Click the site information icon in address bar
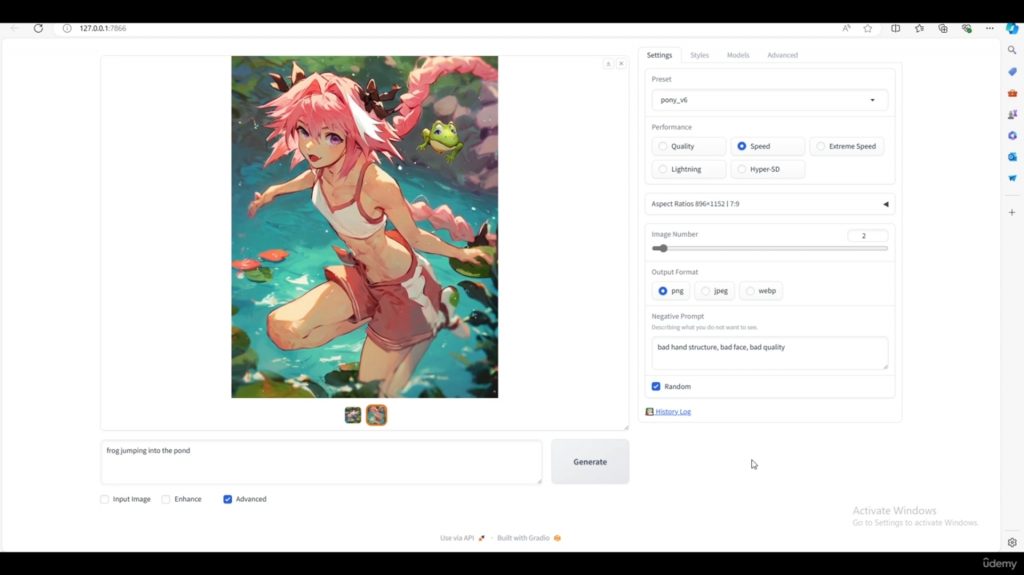Image resolution: width=1024 pixels, height=575 pixels. 67,28
